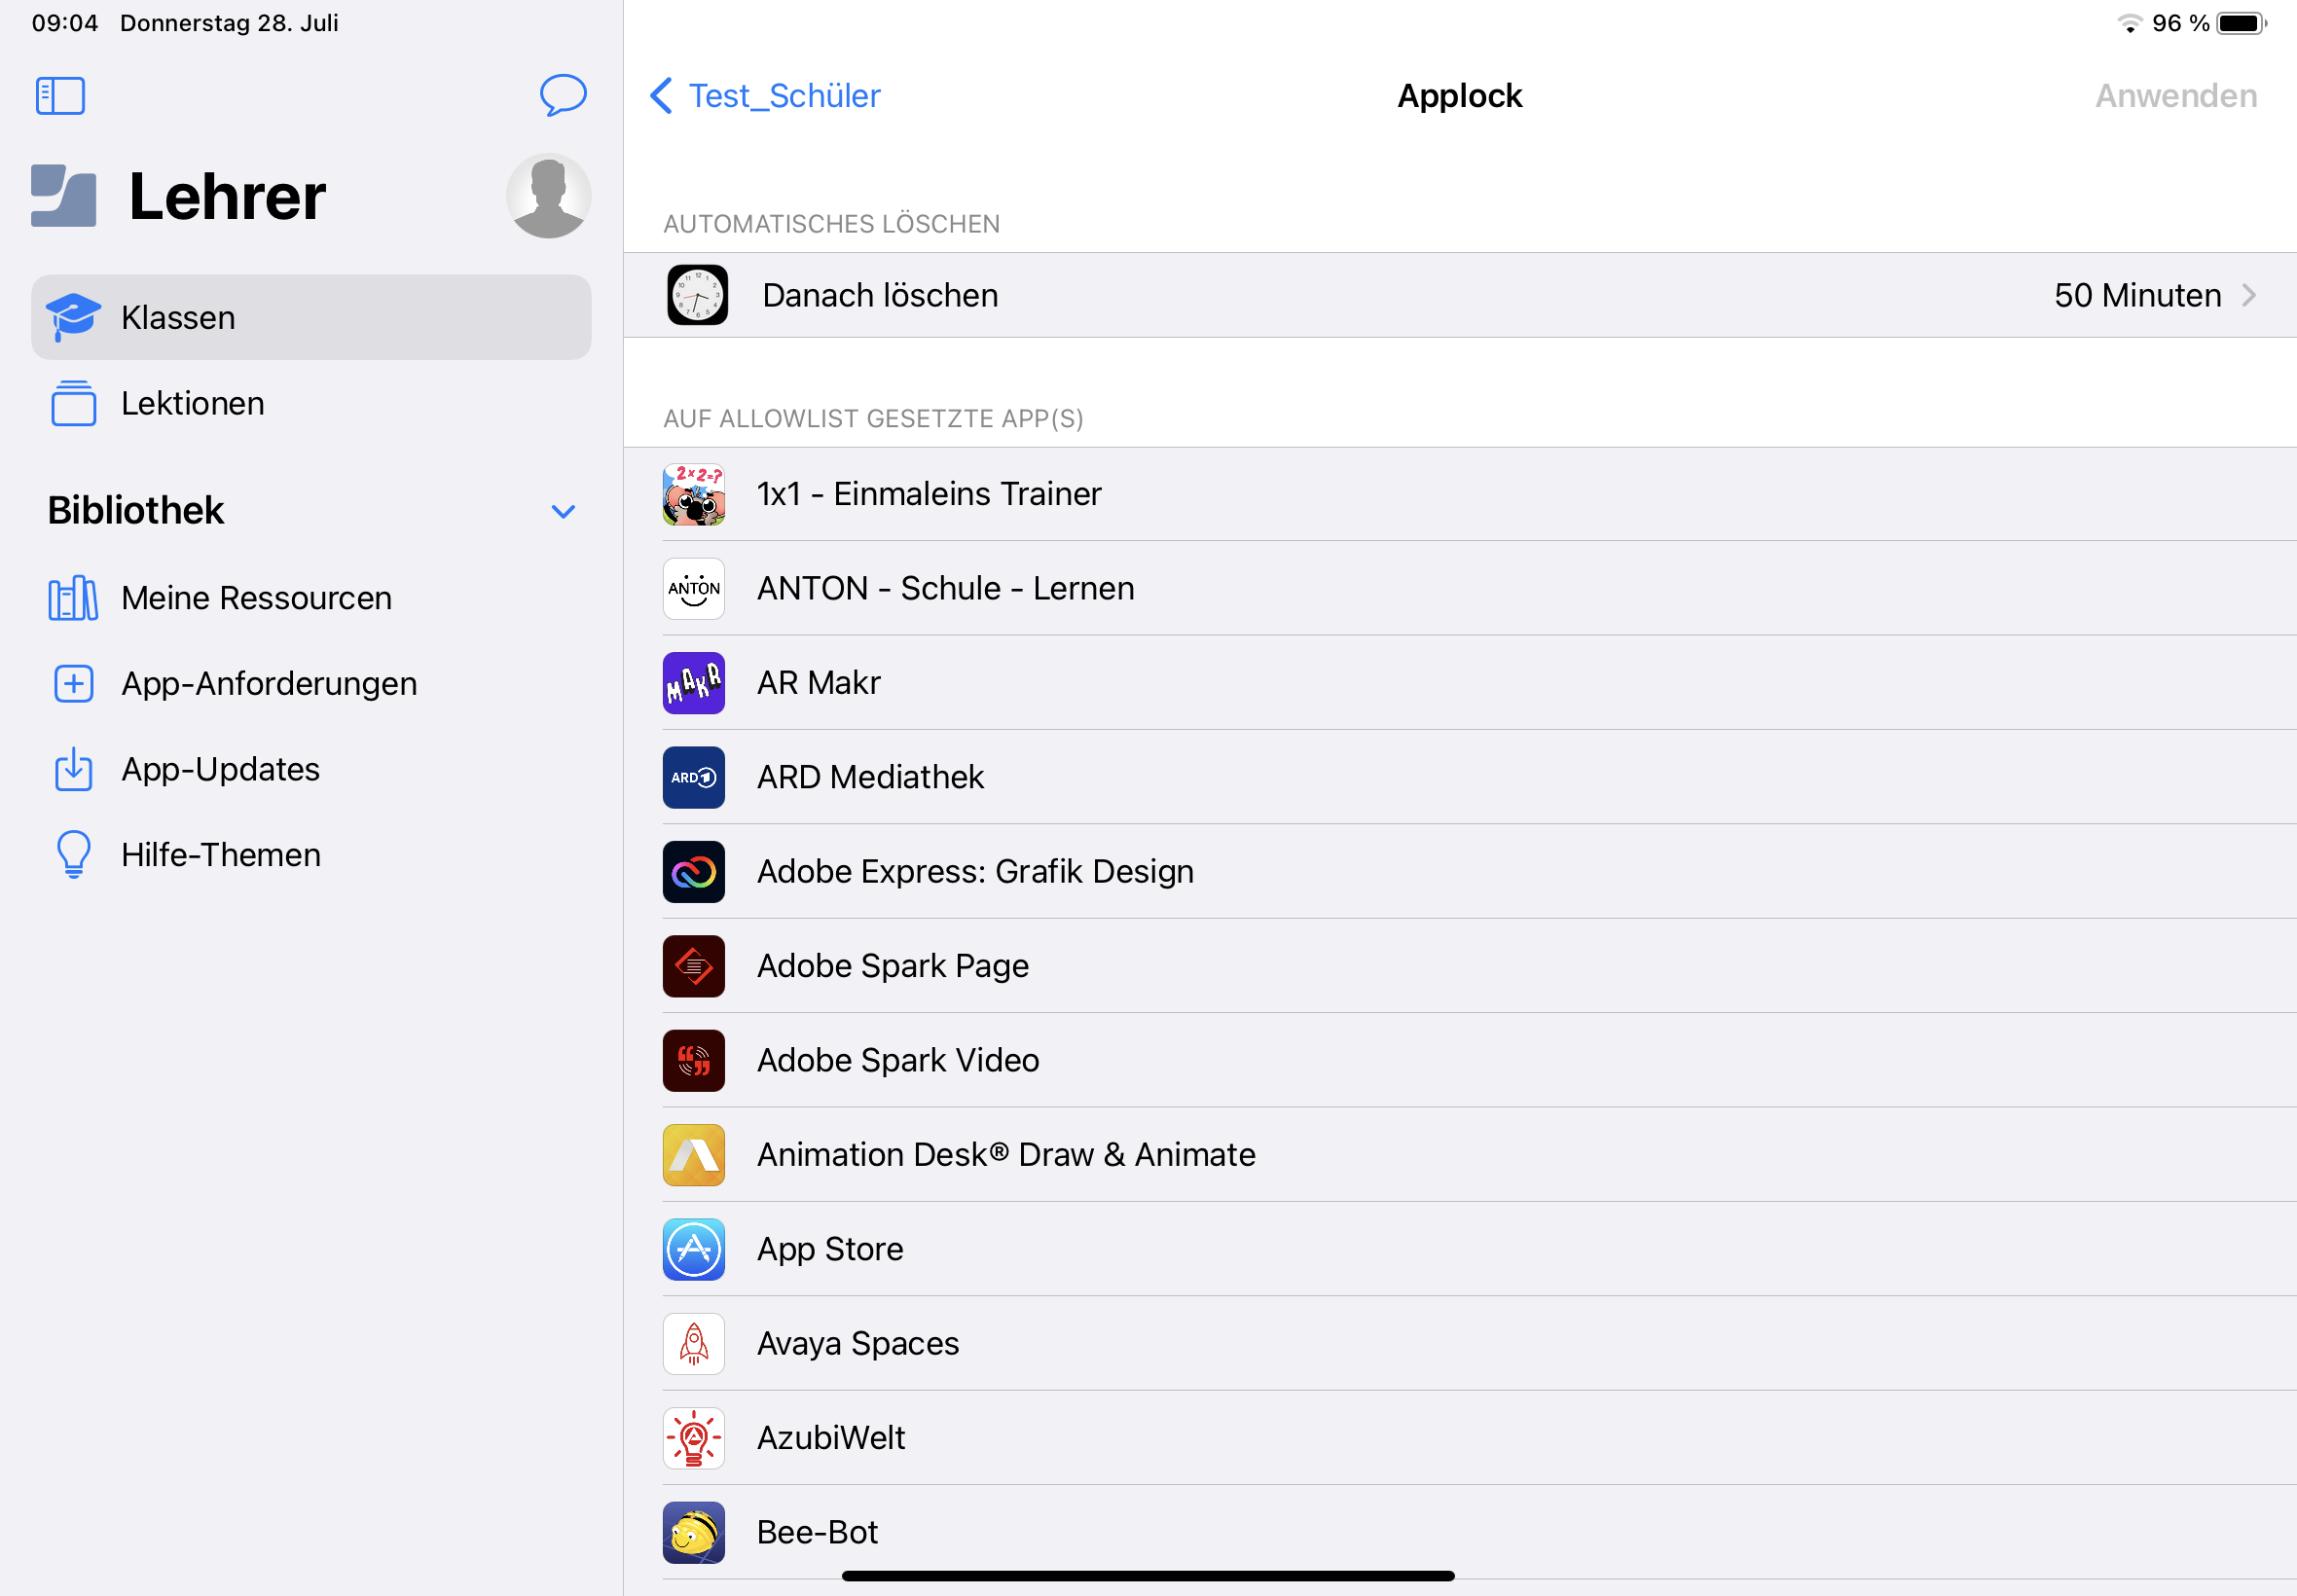Viewport: 2297px width, 1596px height.
Task: Click the Adobe Spark Page icon
Action: pyautogui.click(x=693, y=966)
